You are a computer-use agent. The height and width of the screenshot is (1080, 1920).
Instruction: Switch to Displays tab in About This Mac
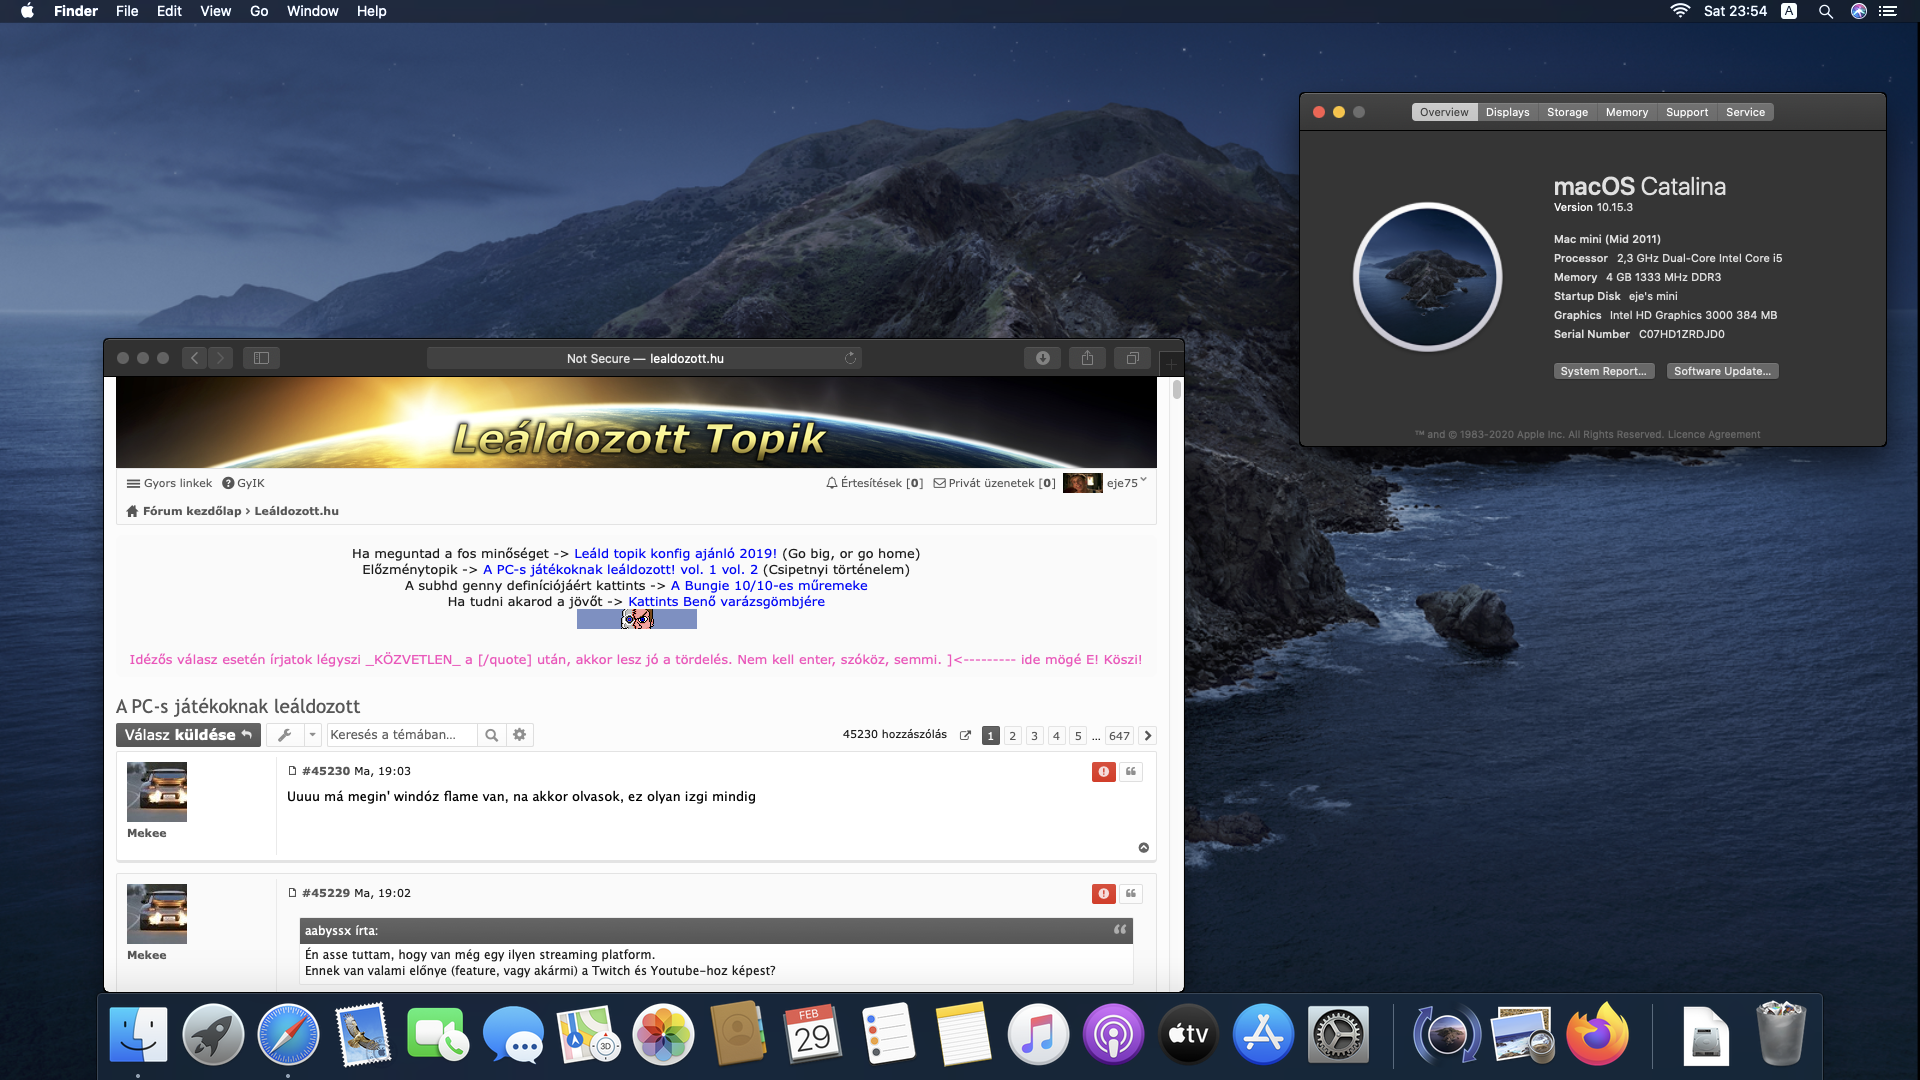pyautogui.click(x=1507, y=112)
